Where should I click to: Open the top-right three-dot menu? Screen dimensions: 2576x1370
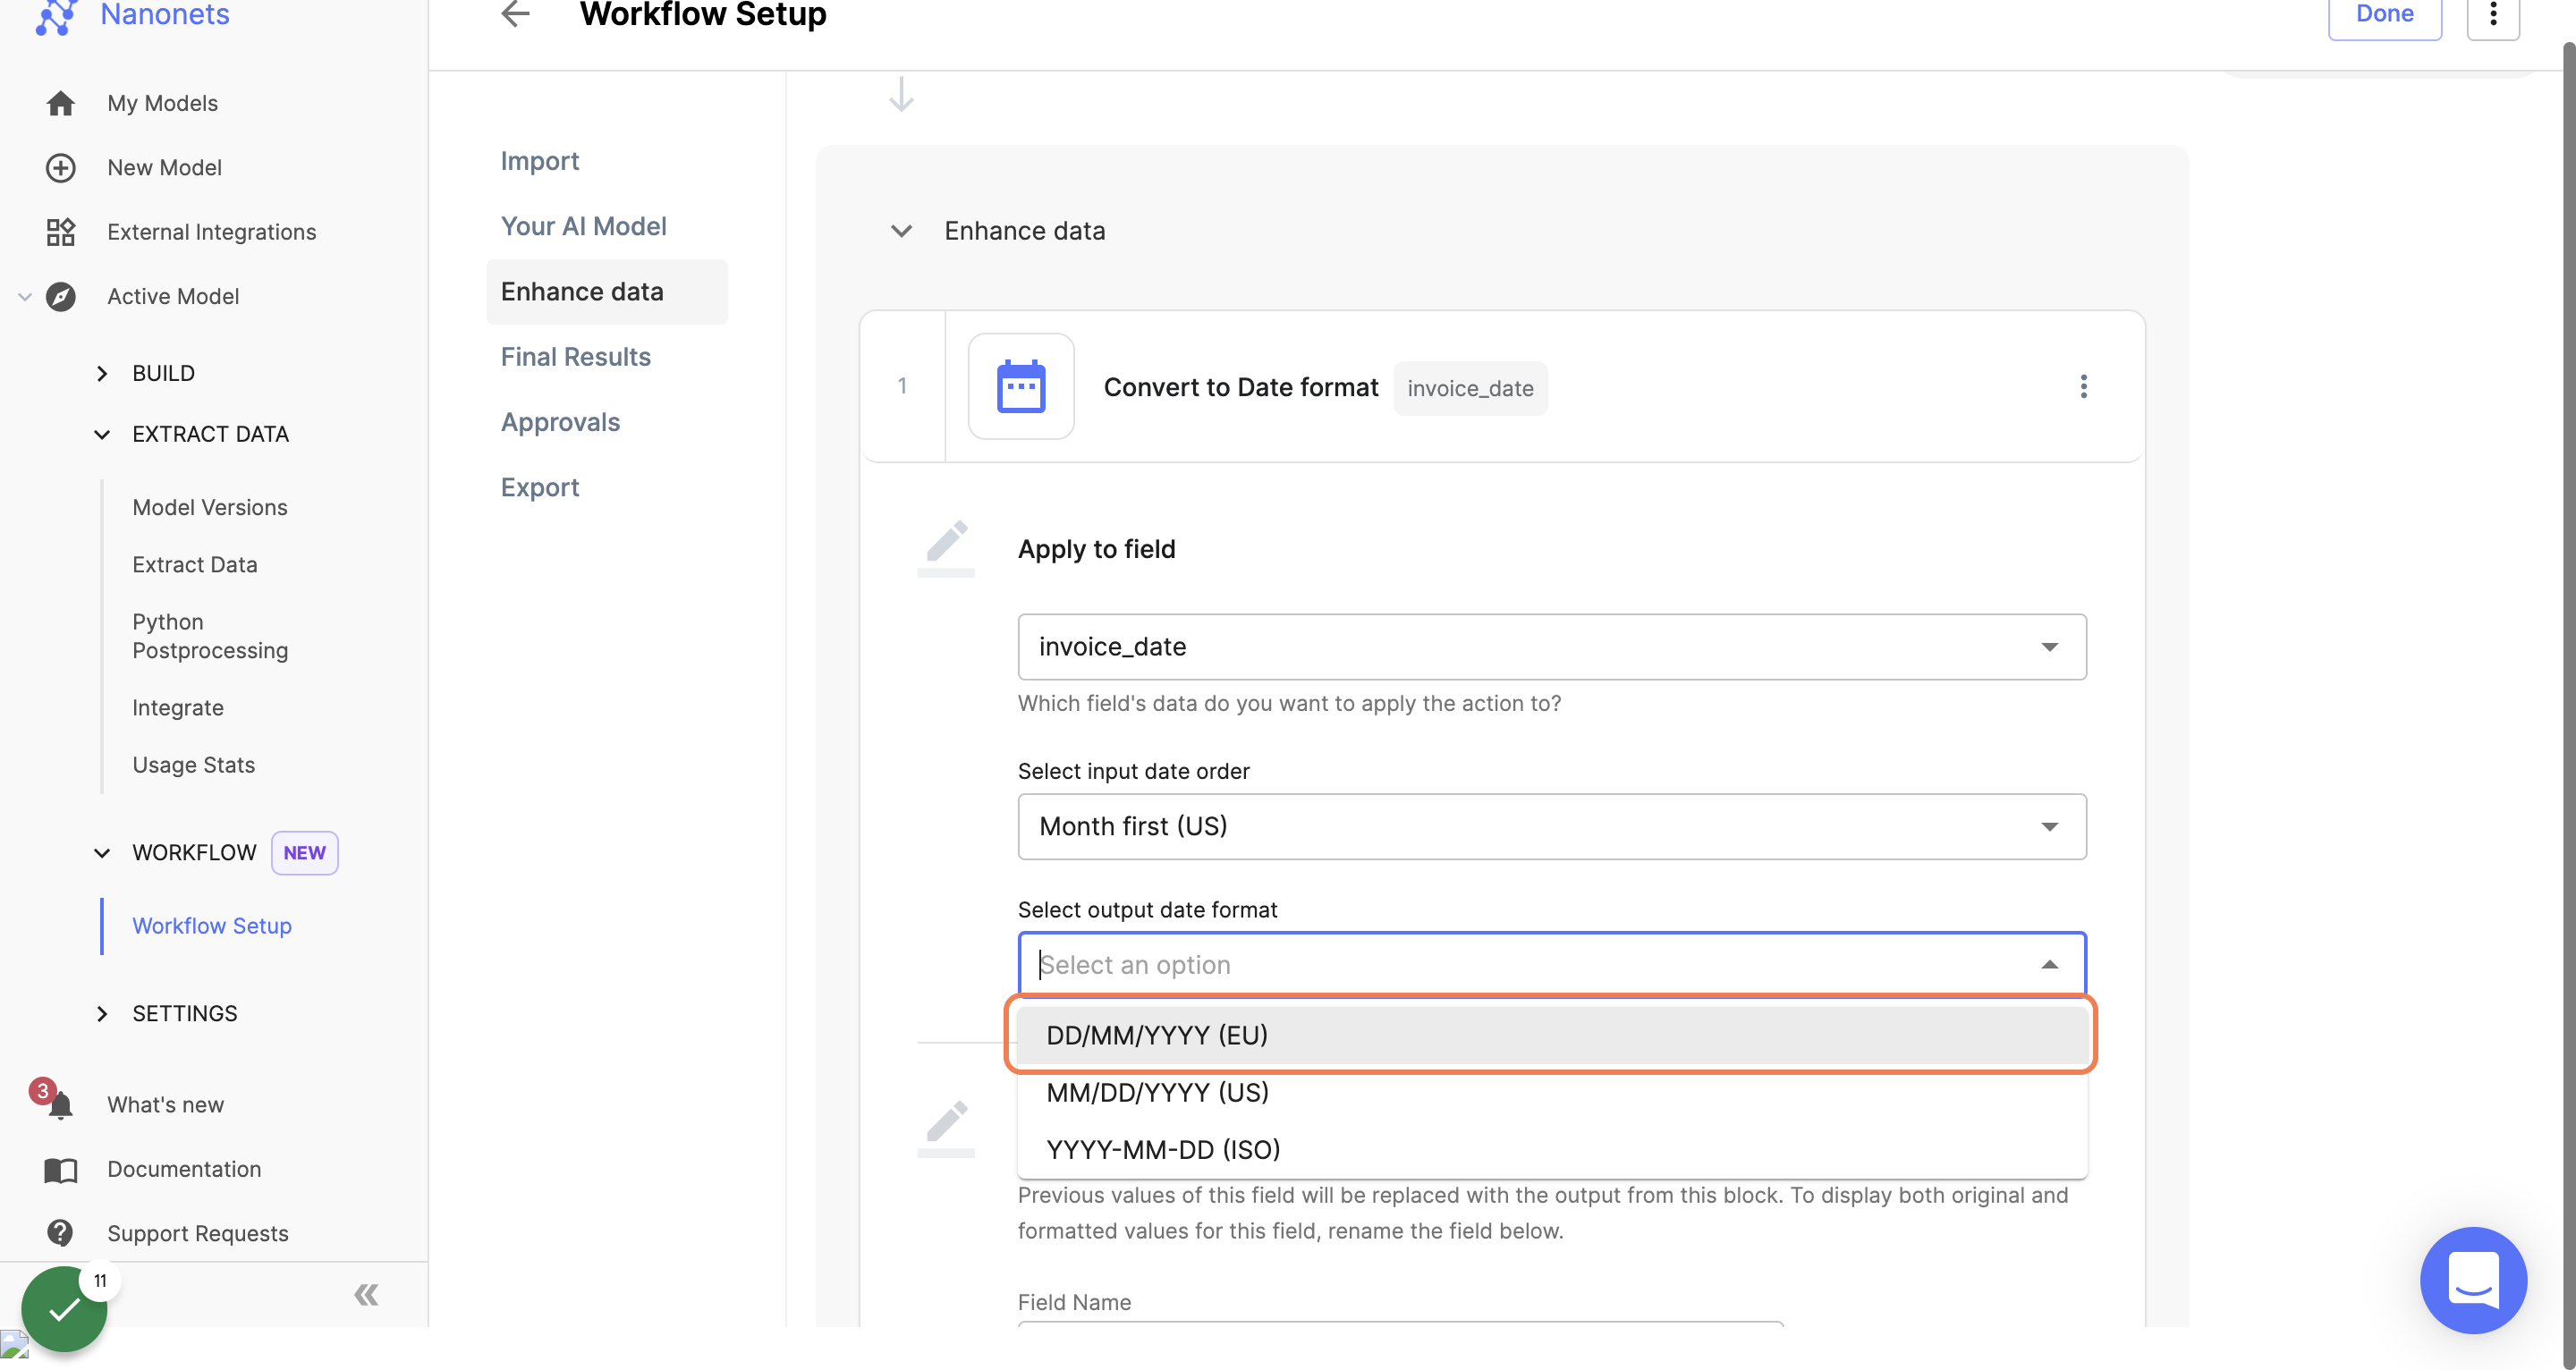pyautogui.click(x=2492, y=15)
